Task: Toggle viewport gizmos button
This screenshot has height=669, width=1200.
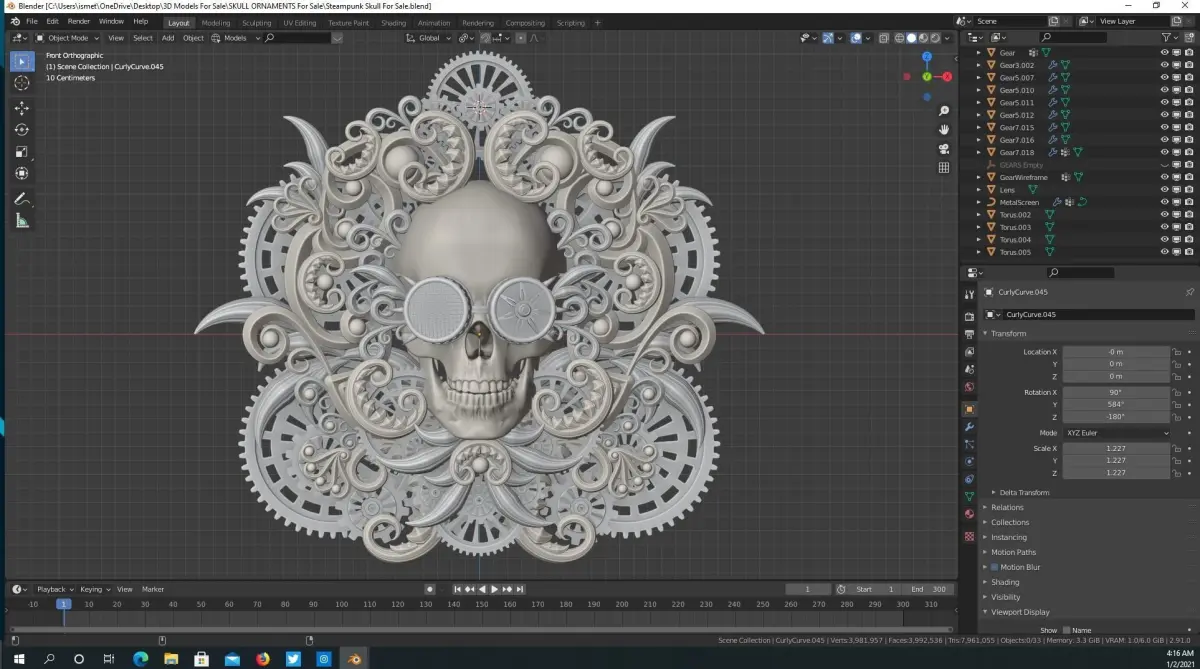Action: [829, 38]
